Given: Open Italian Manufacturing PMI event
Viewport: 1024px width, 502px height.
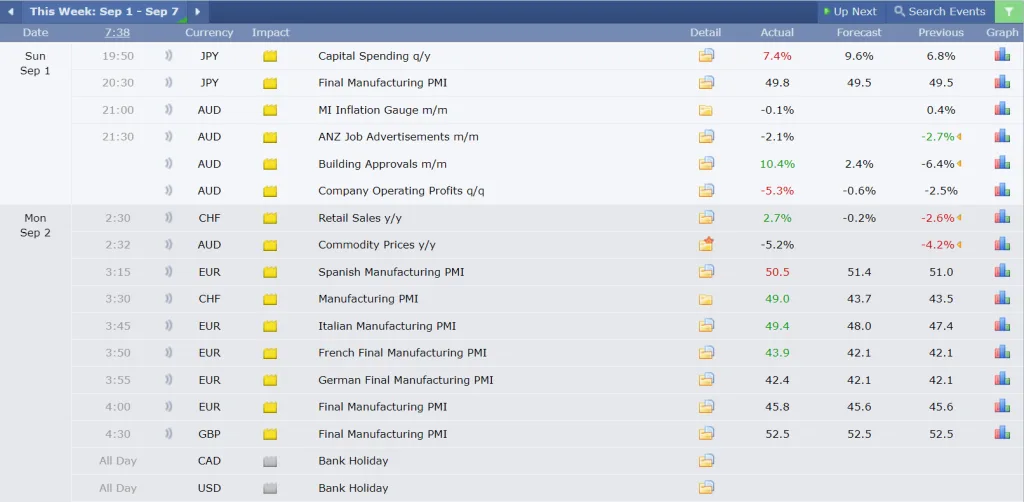Looking at the screenshot, I should pyautogui.click(x=386, y=326).
